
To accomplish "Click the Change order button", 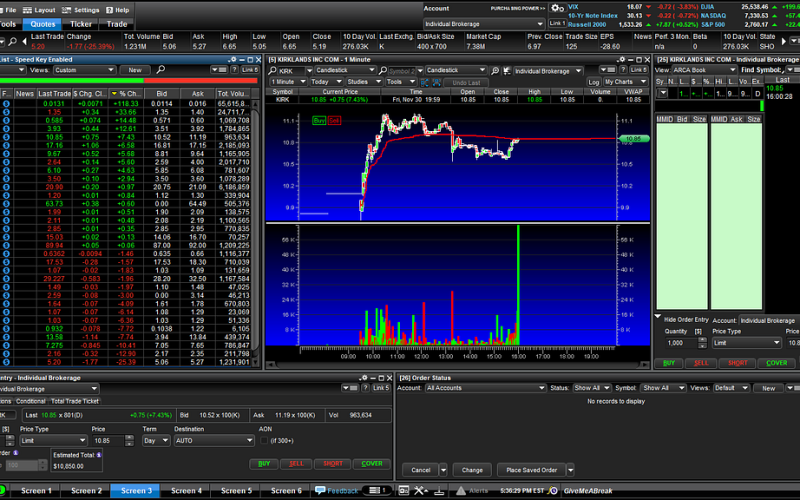I will [472, 470].
